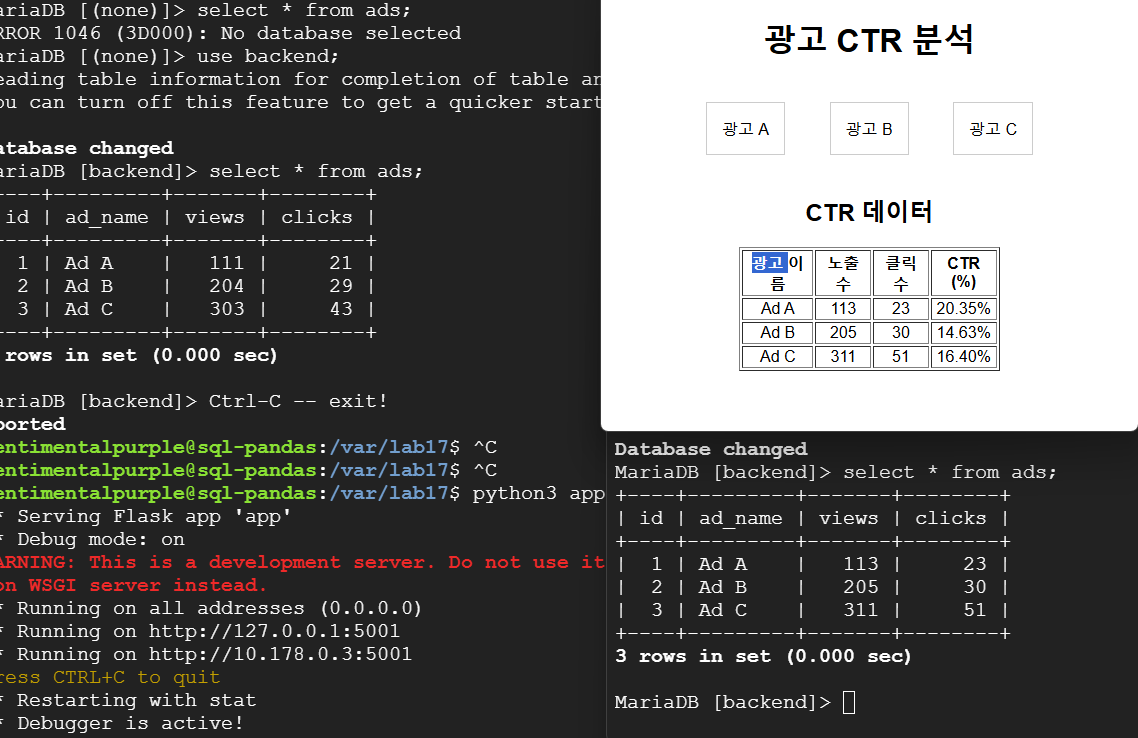Click the 광고 A button
1138x738 pixels.
pyautogui.click(x=745, y=128)
